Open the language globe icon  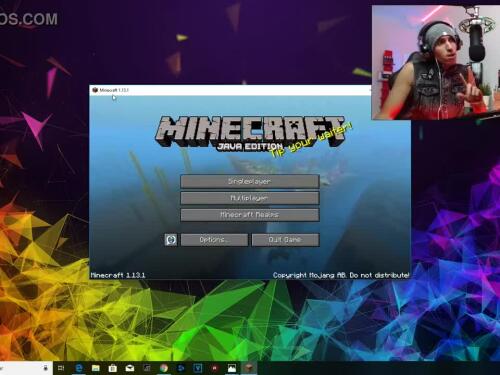(x=171, y=240)
